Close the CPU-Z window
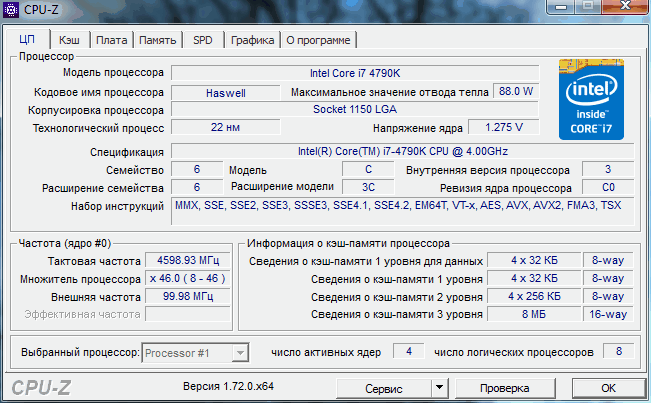651x403 pixels. 626,6
